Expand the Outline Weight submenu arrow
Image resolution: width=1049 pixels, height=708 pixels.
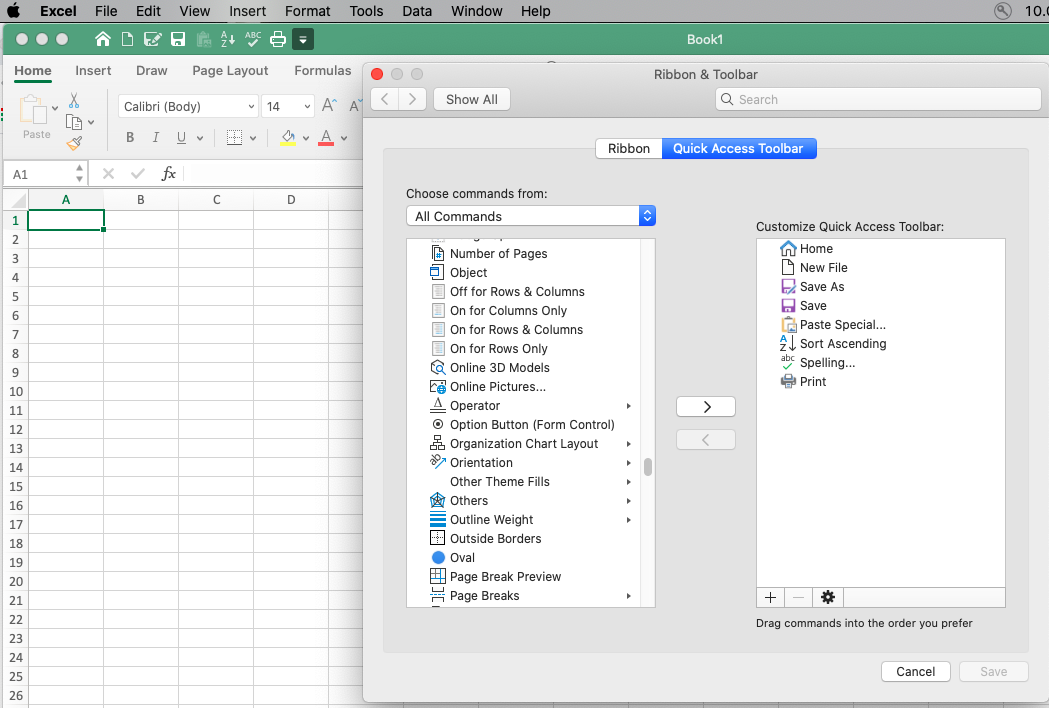point(629,520)
